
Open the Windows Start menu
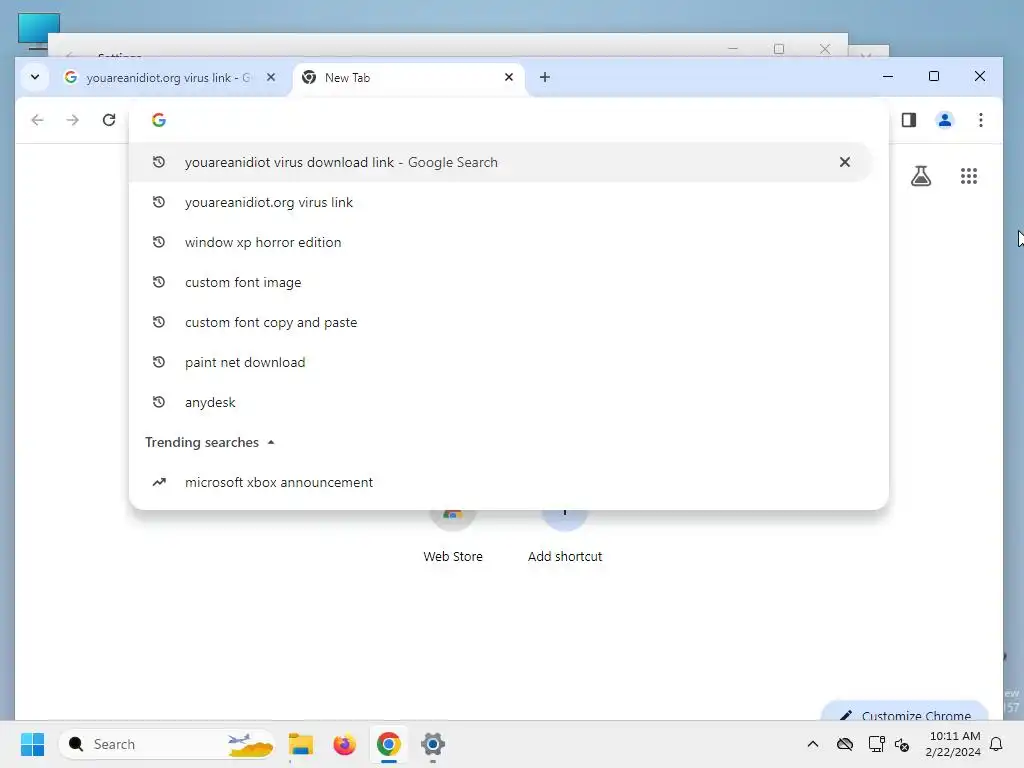point(32,744)
